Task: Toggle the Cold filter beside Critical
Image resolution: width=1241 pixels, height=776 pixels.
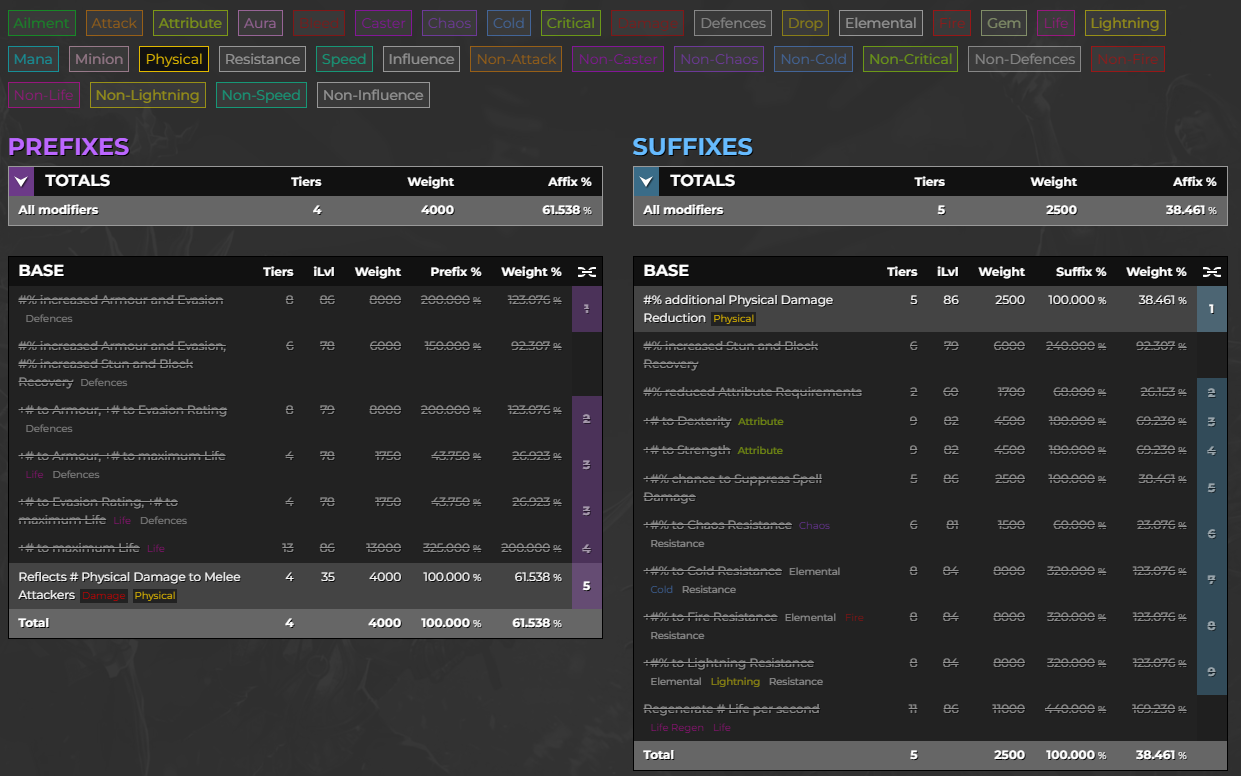Action: [x=509, y=23]
